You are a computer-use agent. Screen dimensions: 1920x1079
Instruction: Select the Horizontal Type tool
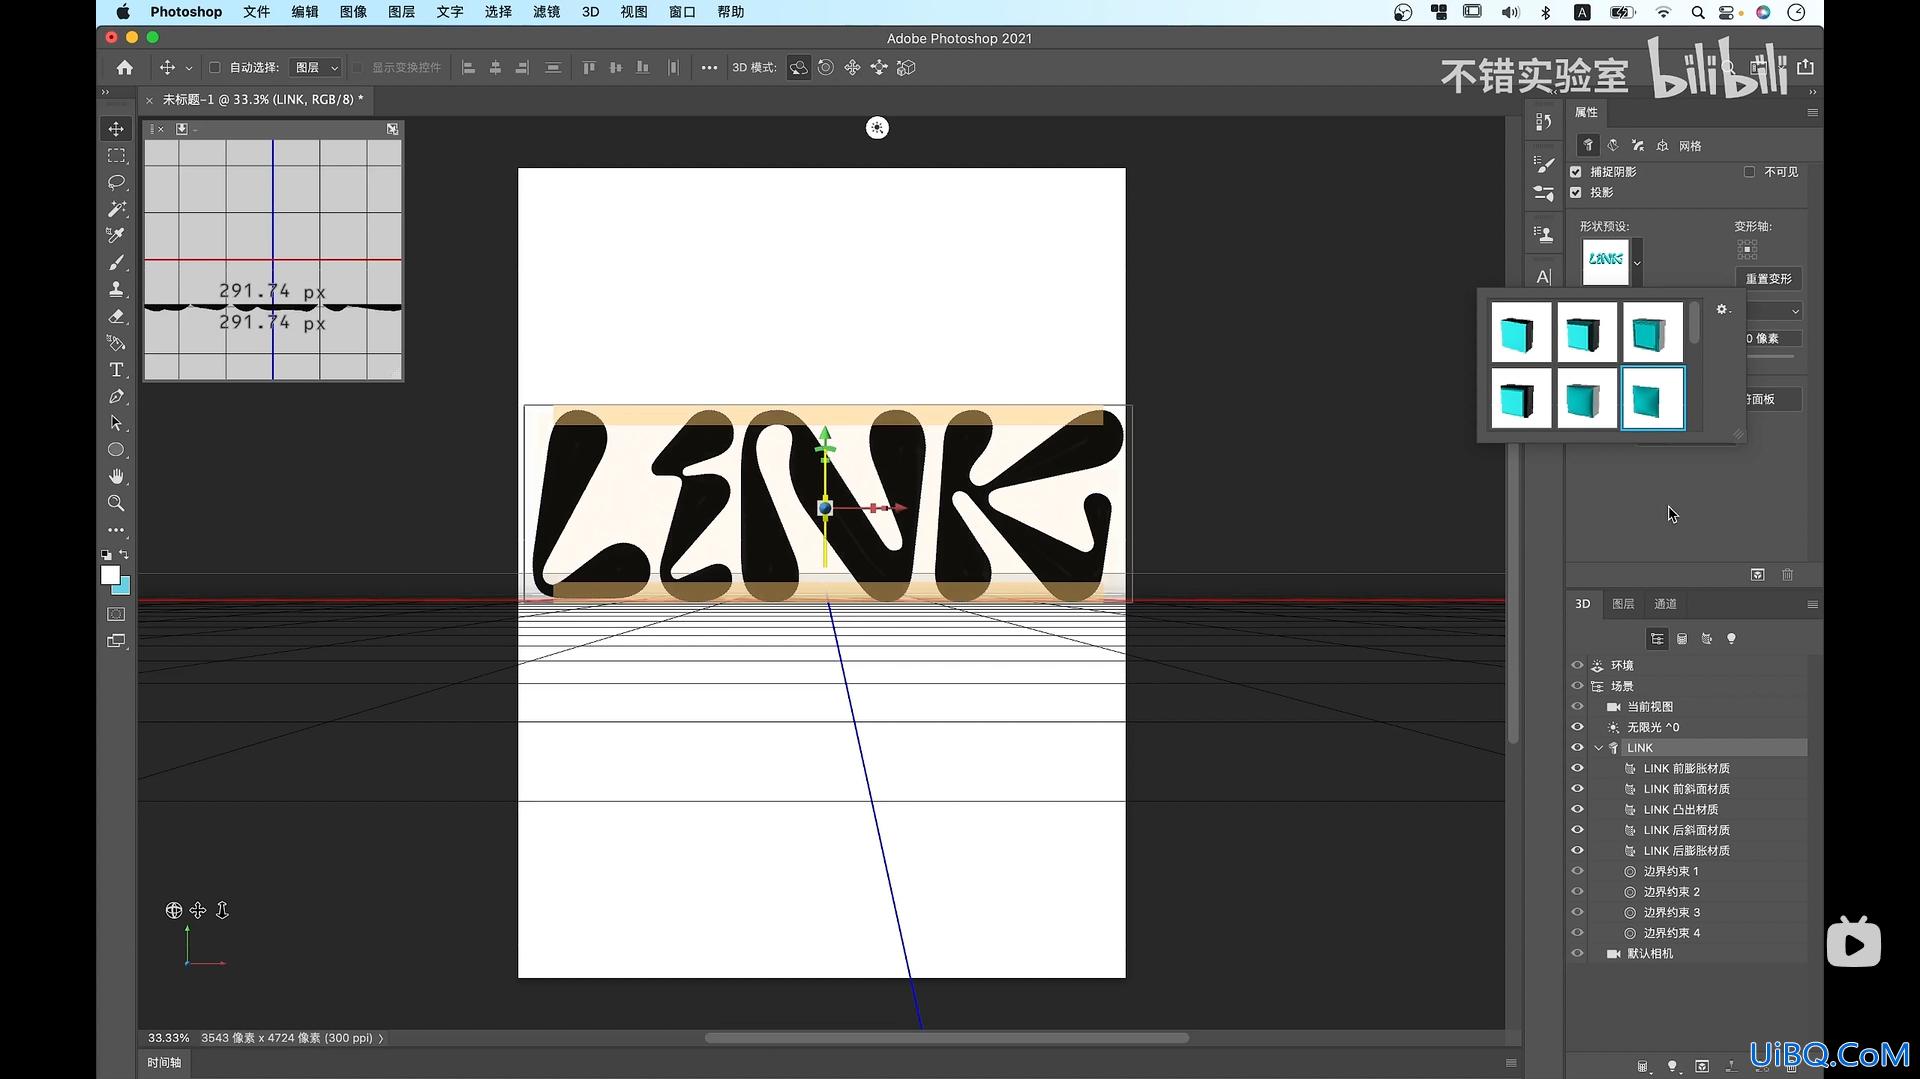[116, 370]
